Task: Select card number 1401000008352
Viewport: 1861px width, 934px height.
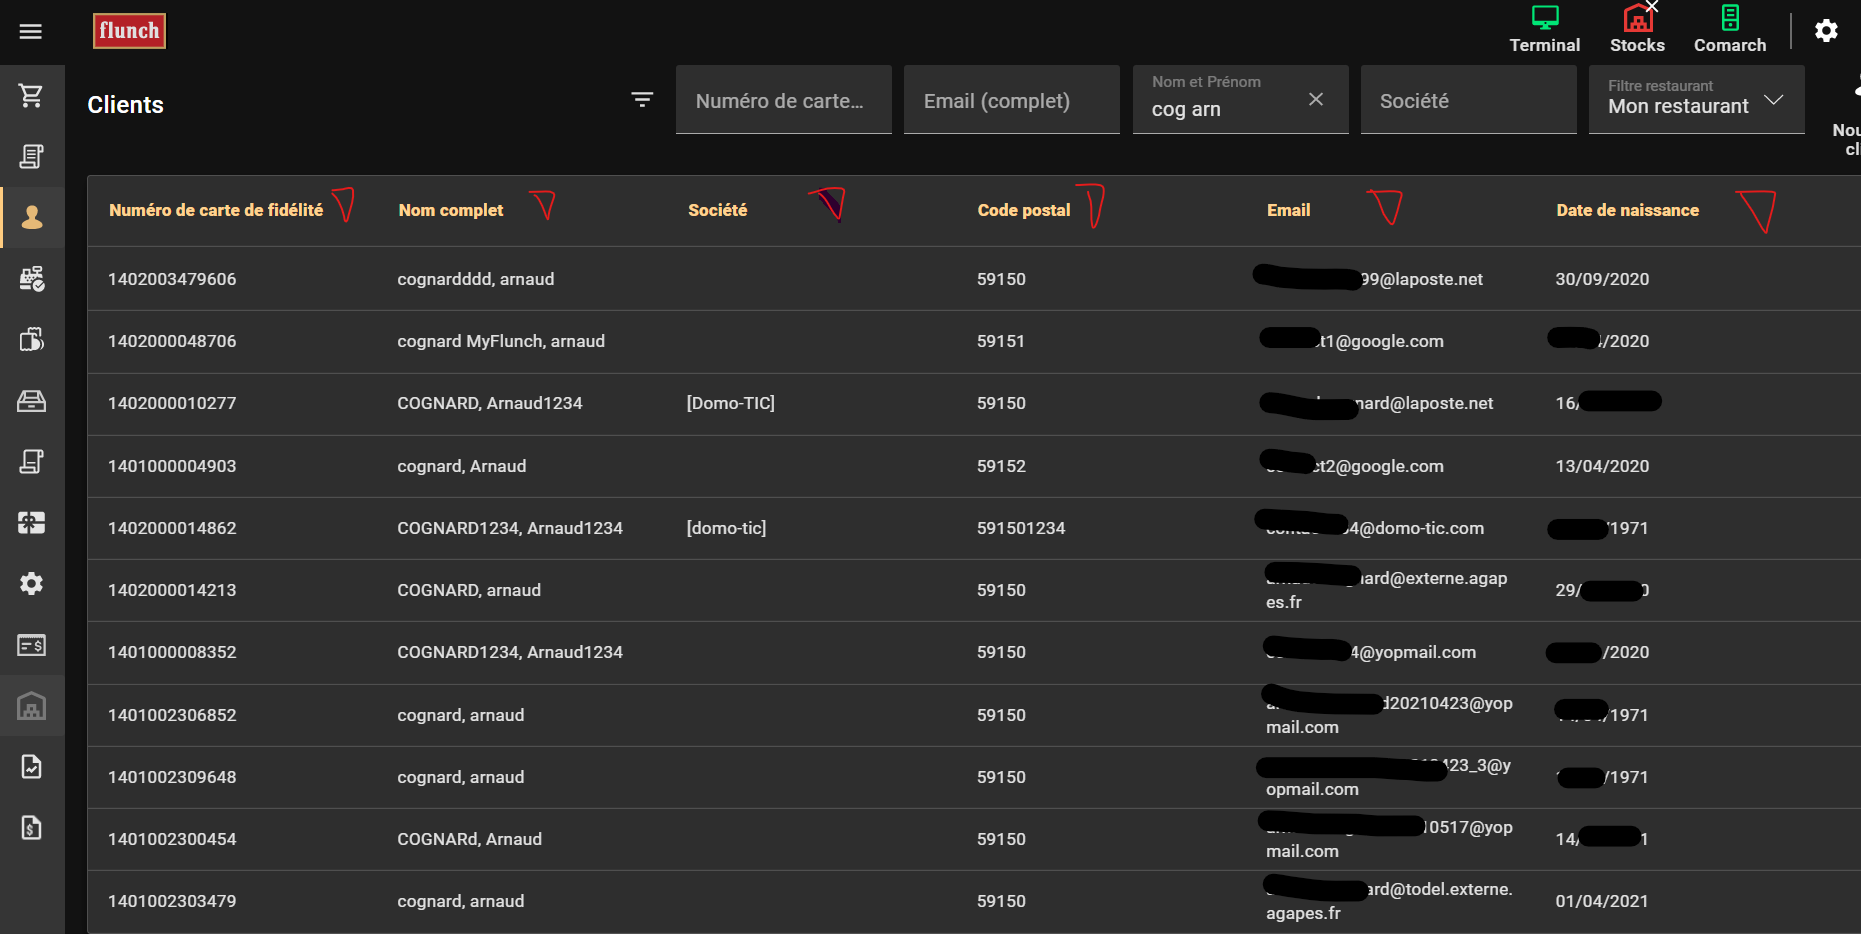Action: pyautogui.click(x=172, y=652)
